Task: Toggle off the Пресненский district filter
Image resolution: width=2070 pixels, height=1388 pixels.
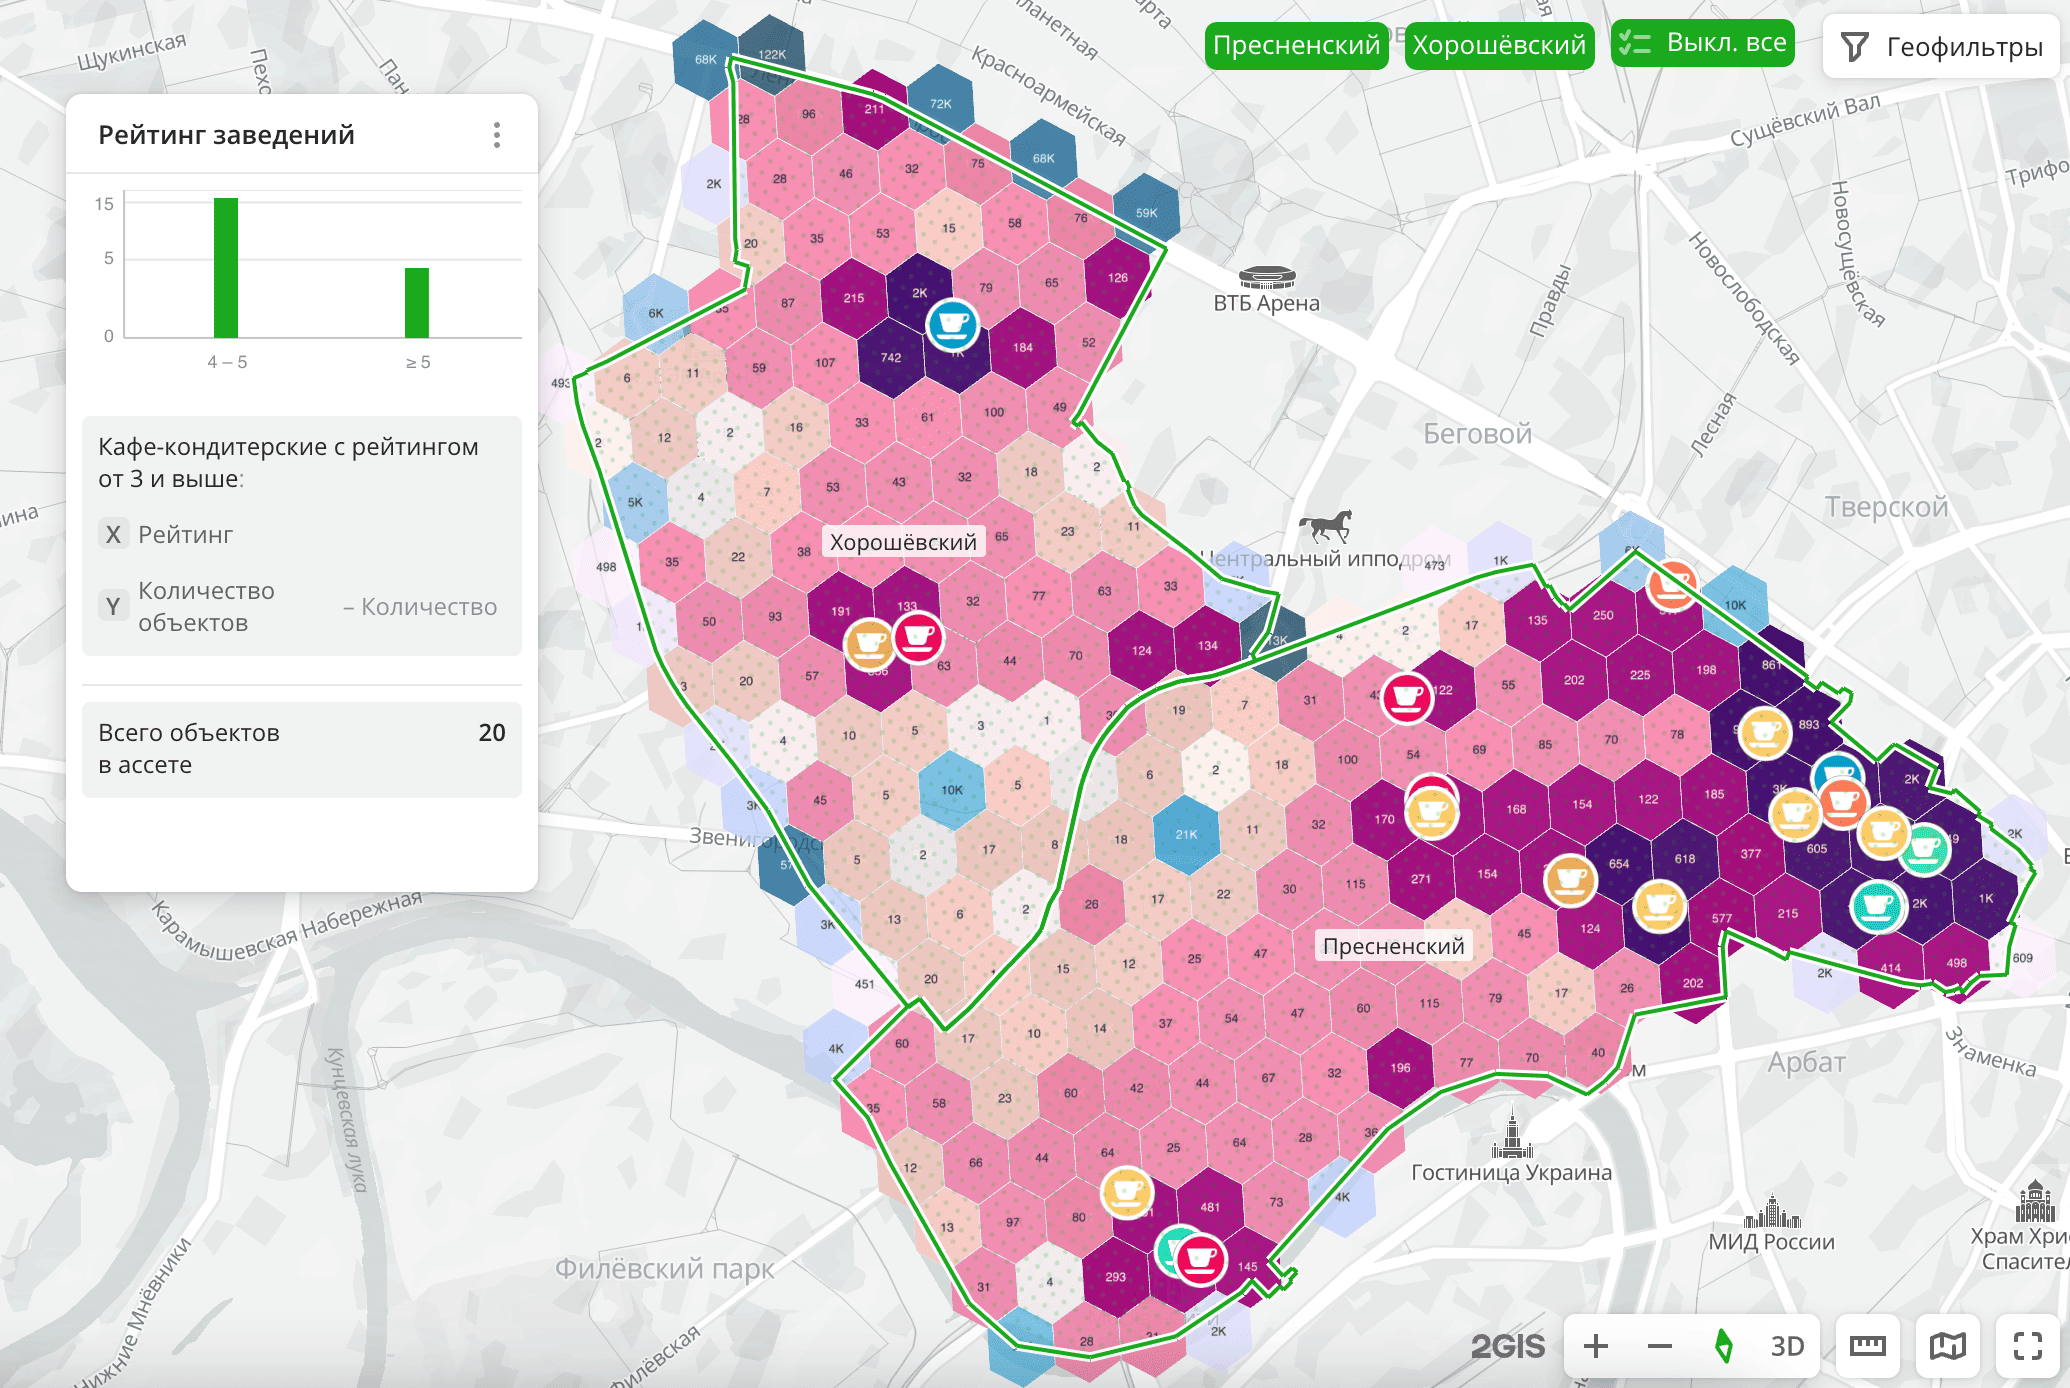Action: [x=1296, y=45]
